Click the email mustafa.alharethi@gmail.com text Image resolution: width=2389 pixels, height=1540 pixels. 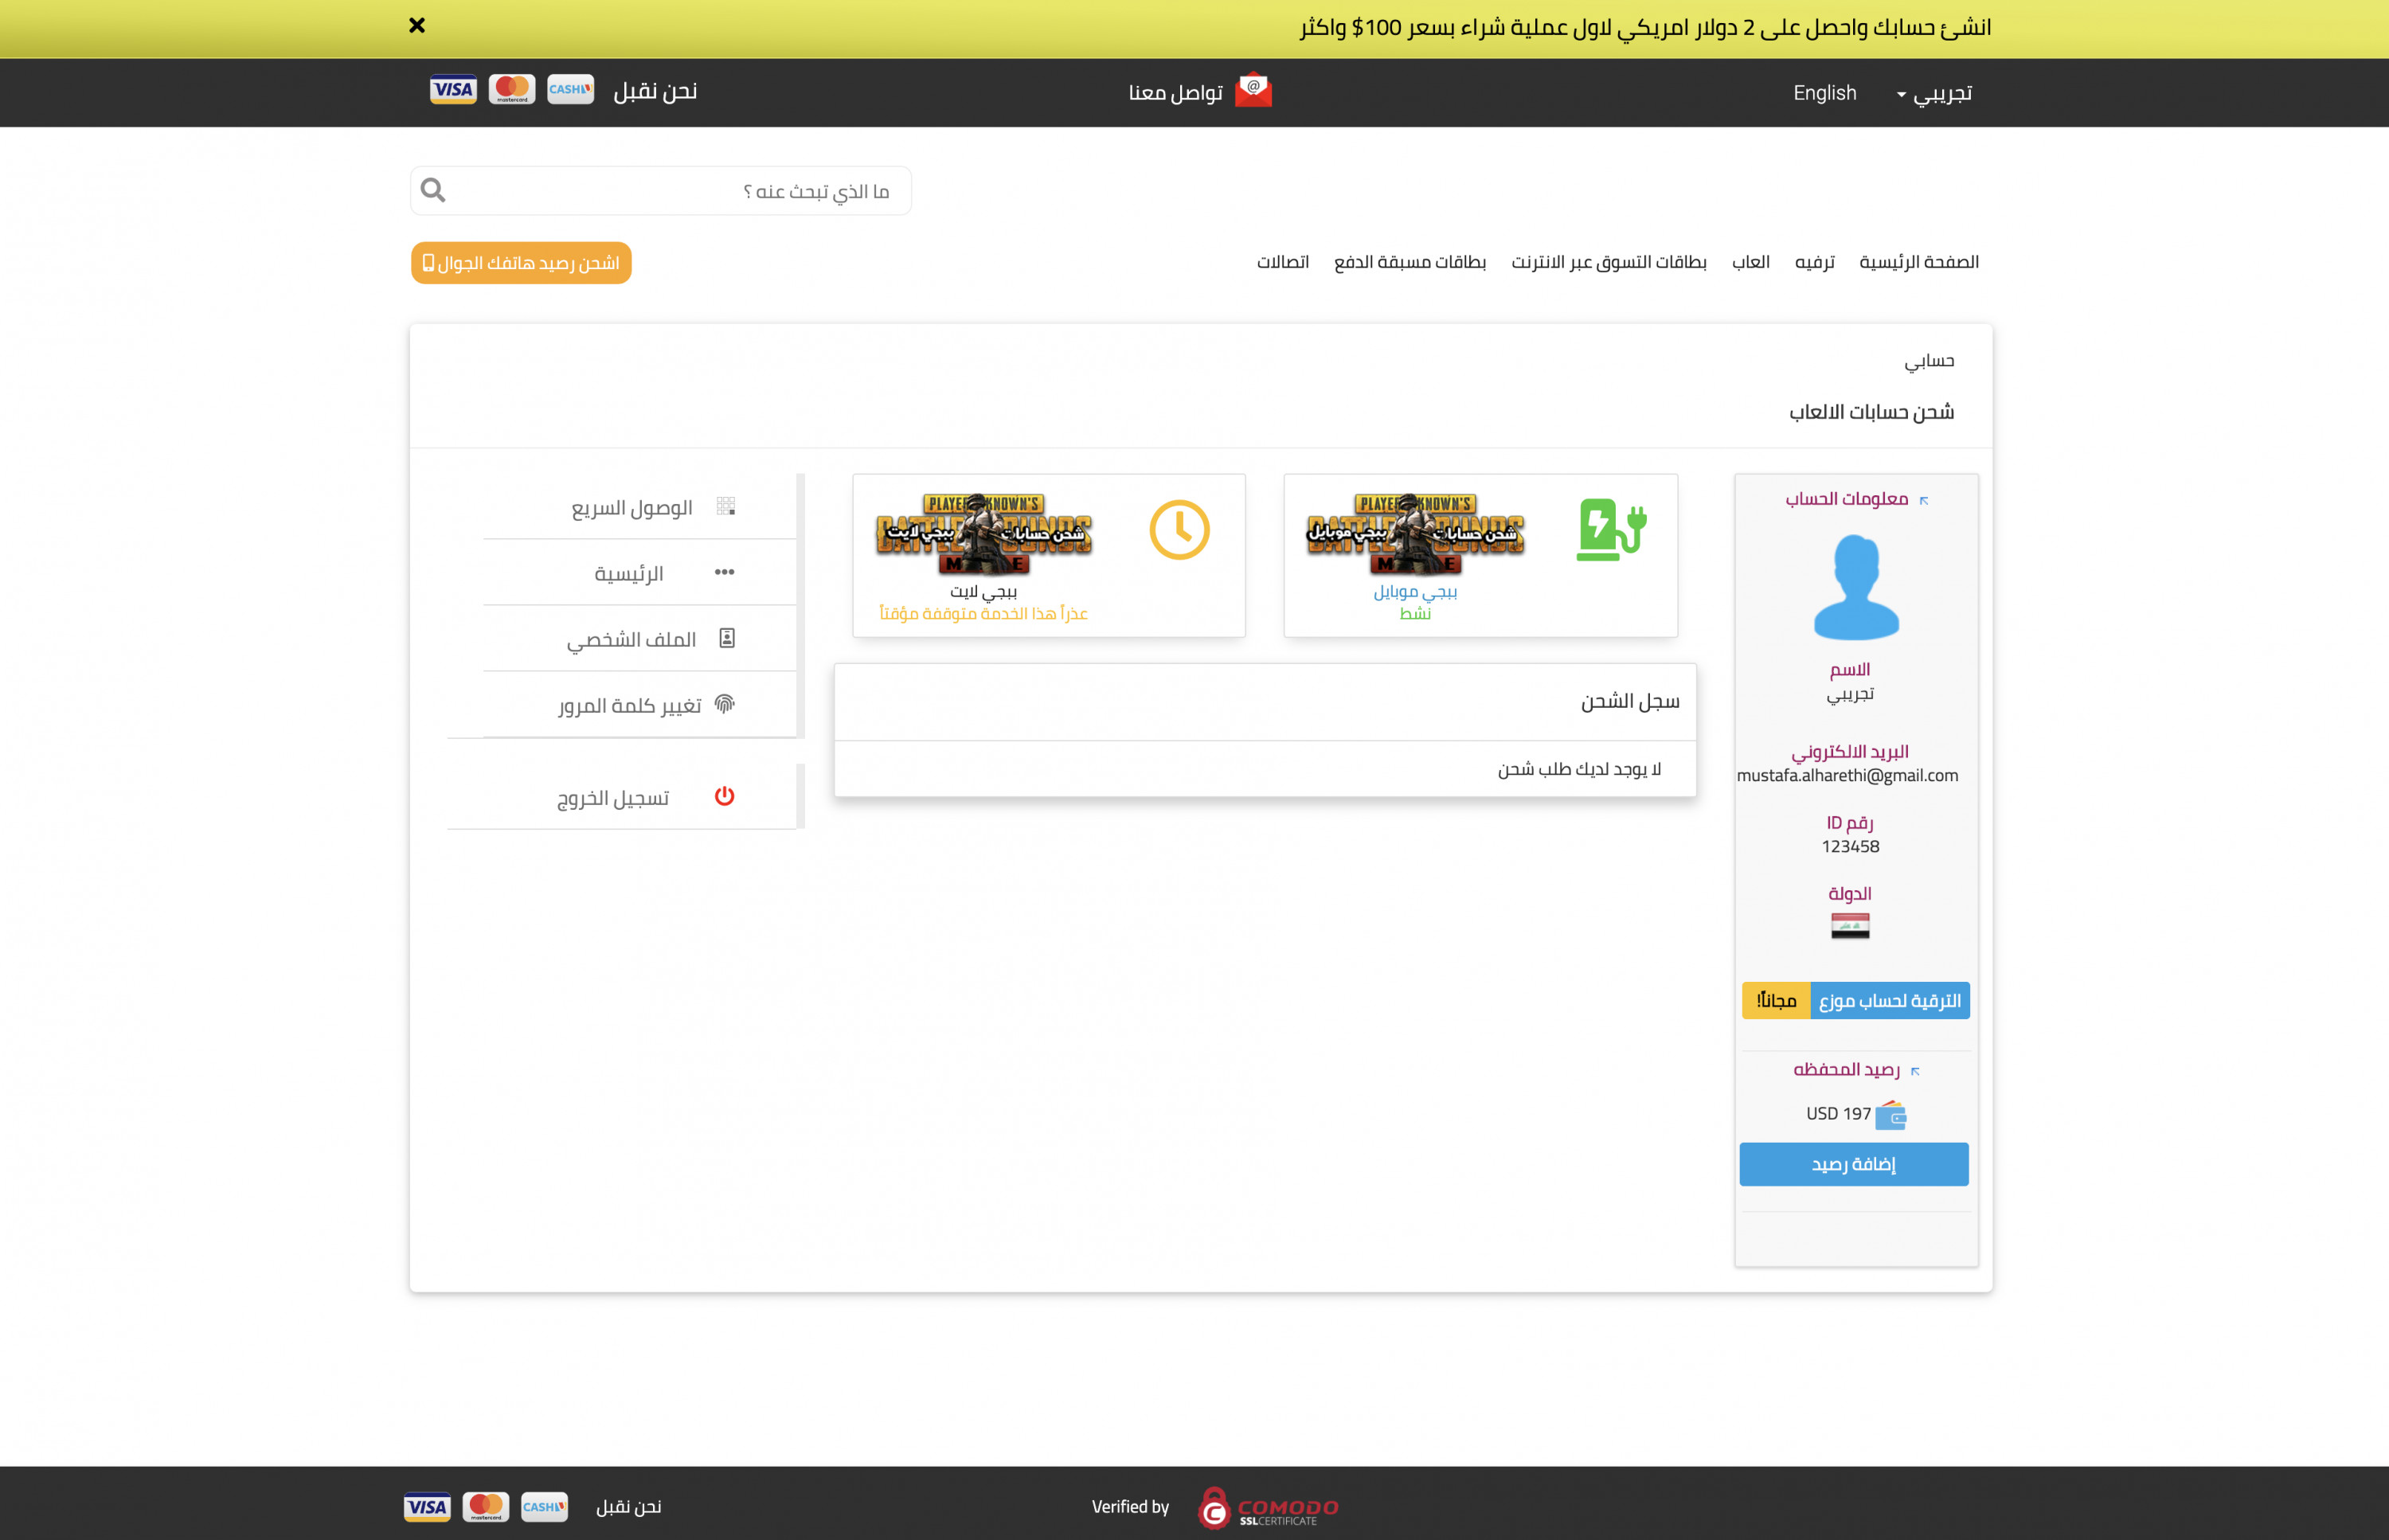[x=1847, y=775]
